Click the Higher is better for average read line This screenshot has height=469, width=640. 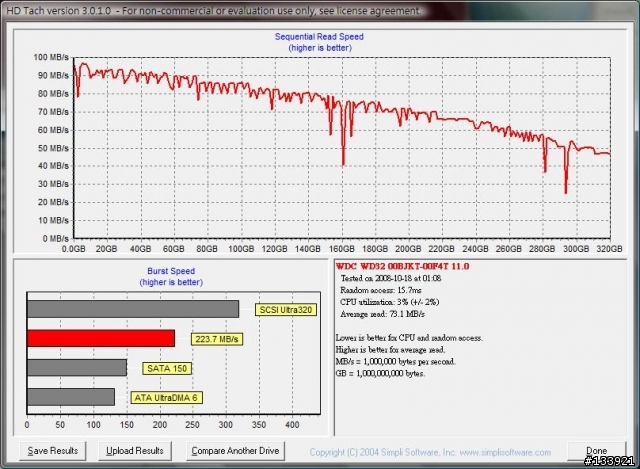pos(390,350)
